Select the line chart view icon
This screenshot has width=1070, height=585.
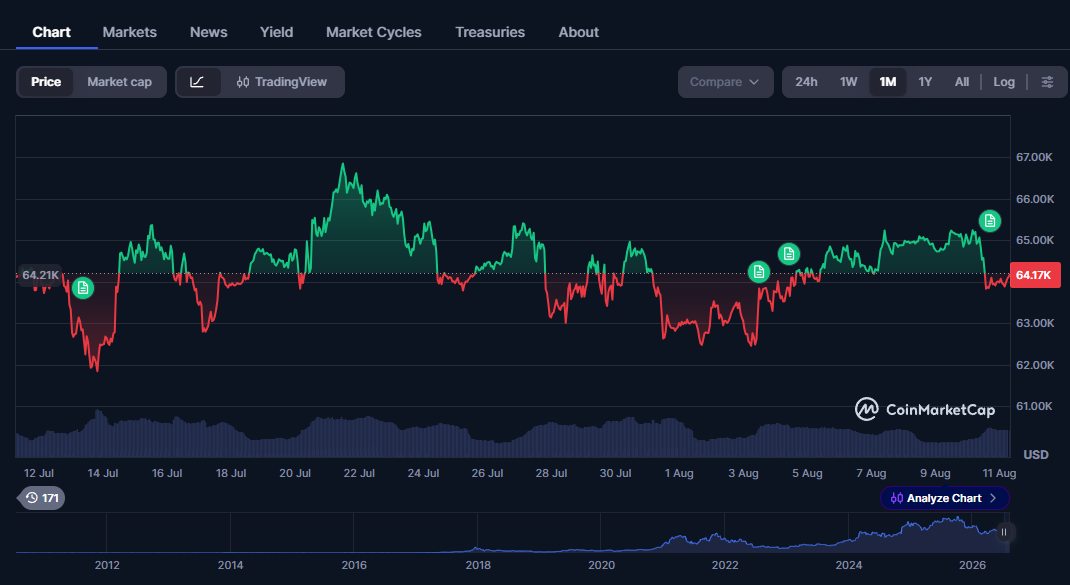(x=197, y=82)
